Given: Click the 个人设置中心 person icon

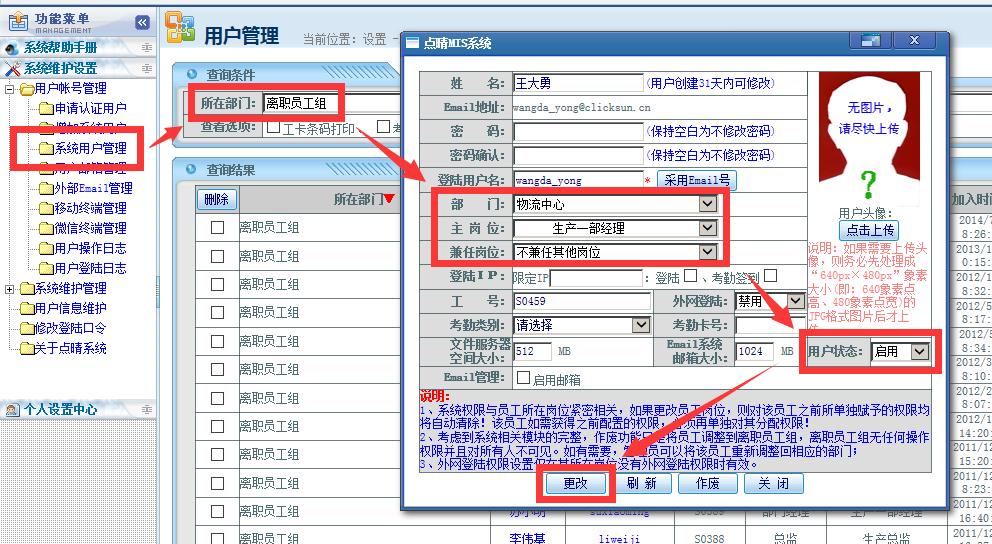Looking at the screenshot, I should point(12,410).
